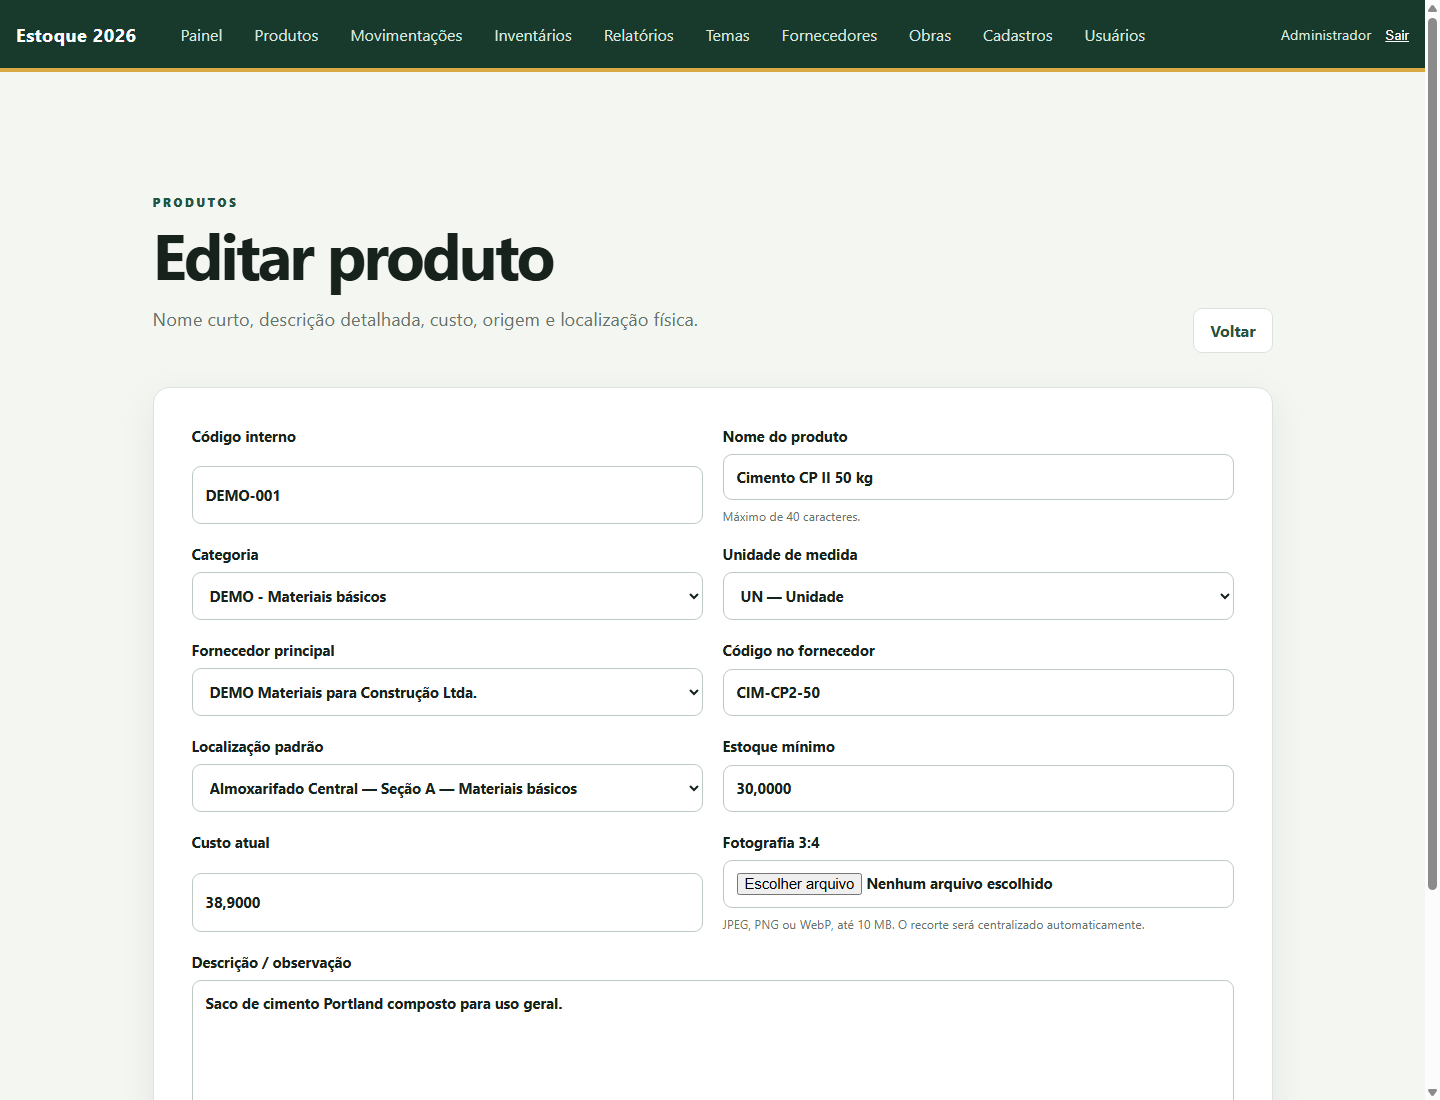Click the Escolher arquivo button
1440x1100 pixels.
pyautogui.click(x=799, y=884)
